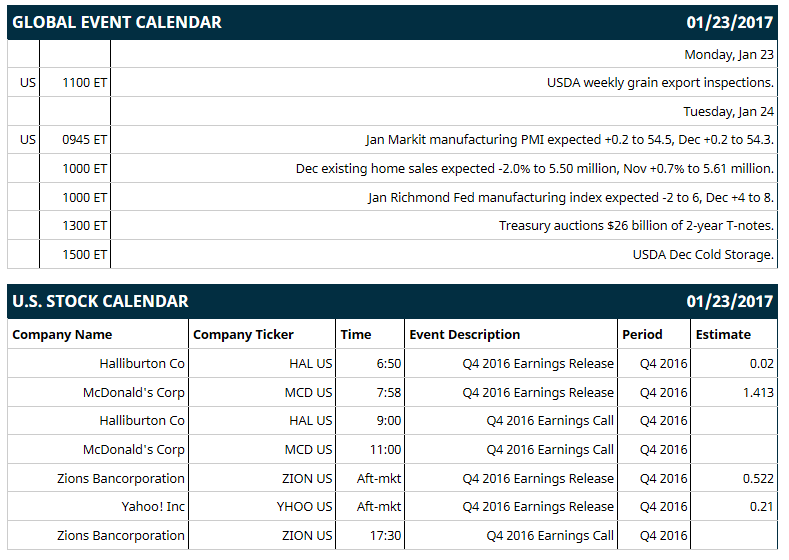Click the 01/23/2017 date in Global Event header
Image resolution: width=789 pixels, height=560 pixels.
coord(730,22)
